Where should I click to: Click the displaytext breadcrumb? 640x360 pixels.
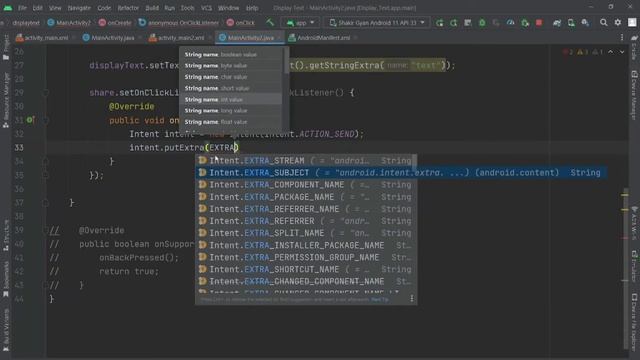click(26, 23)
